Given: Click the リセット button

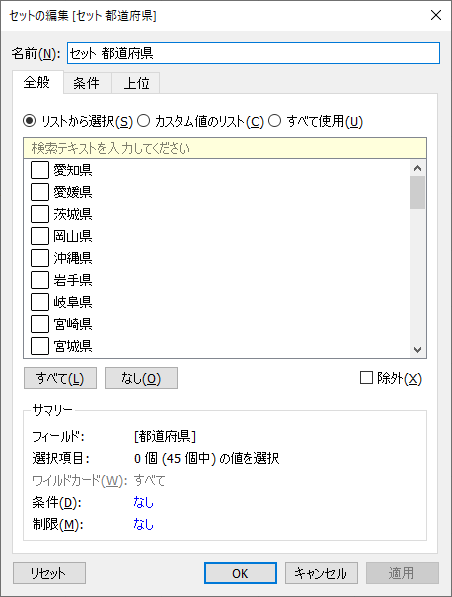Looking at the screenshot, I should pos(49,573).
